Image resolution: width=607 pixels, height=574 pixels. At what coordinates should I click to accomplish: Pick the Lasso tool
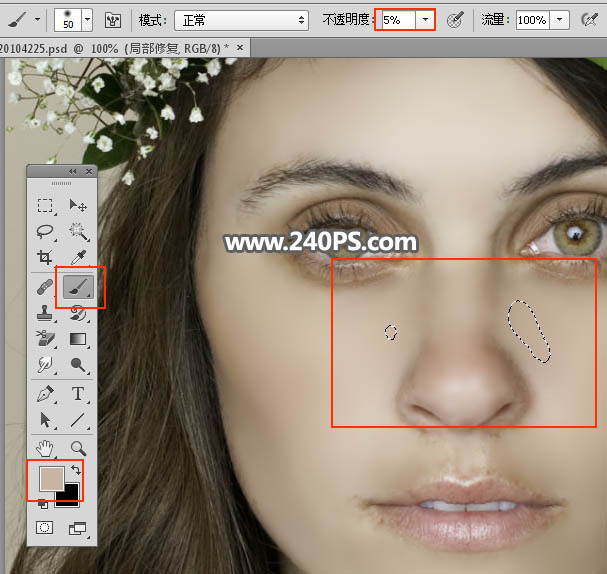(x=45, y=232)
